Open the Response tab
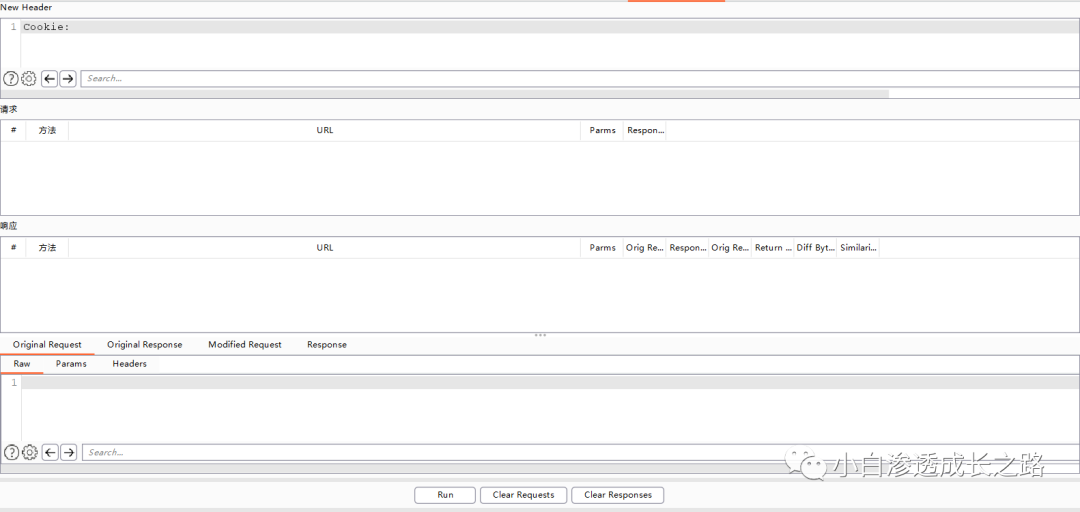The image size is (1080, 512). 327,345
